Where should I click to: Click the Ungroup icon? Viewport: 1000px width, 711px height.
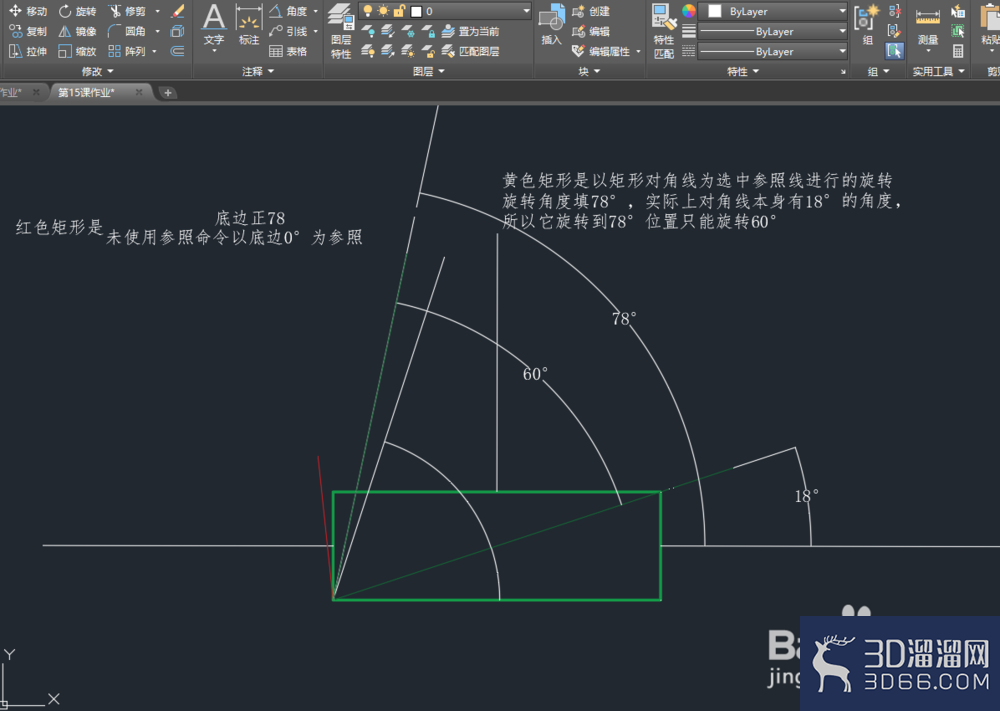point(894,11)
